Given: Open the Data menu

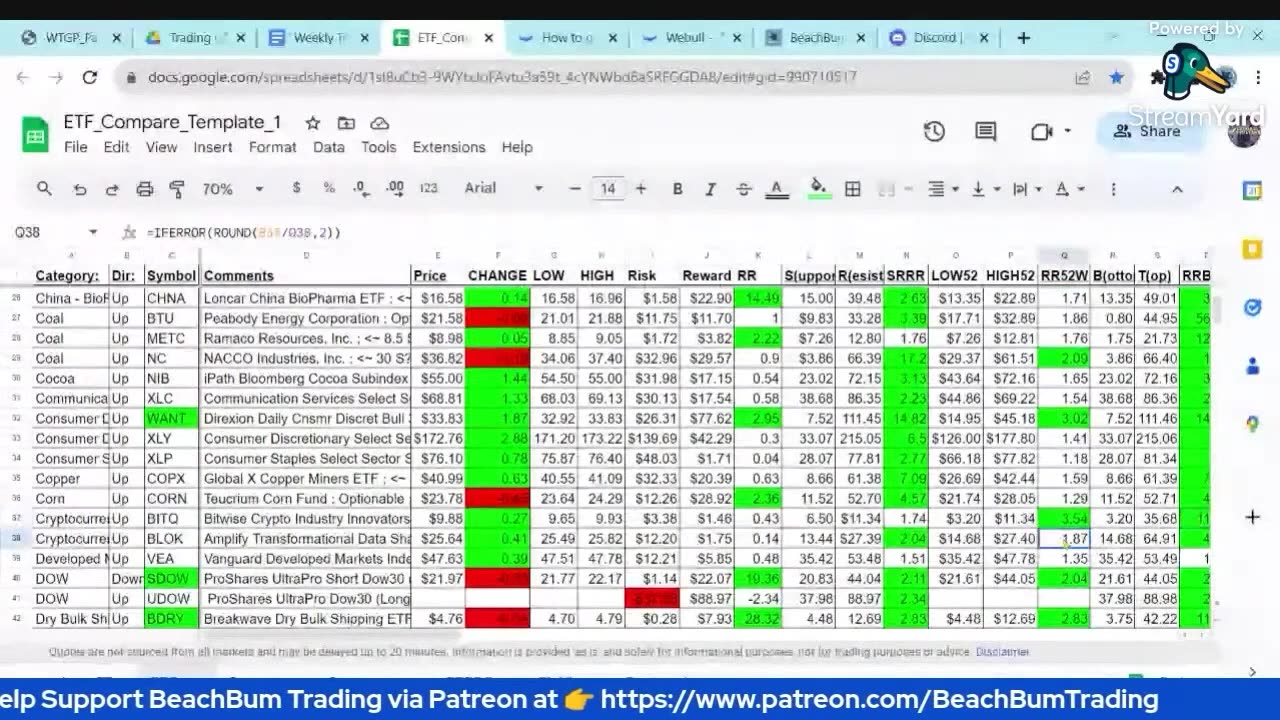Looking at the screenshot, I should coord(328,147).
